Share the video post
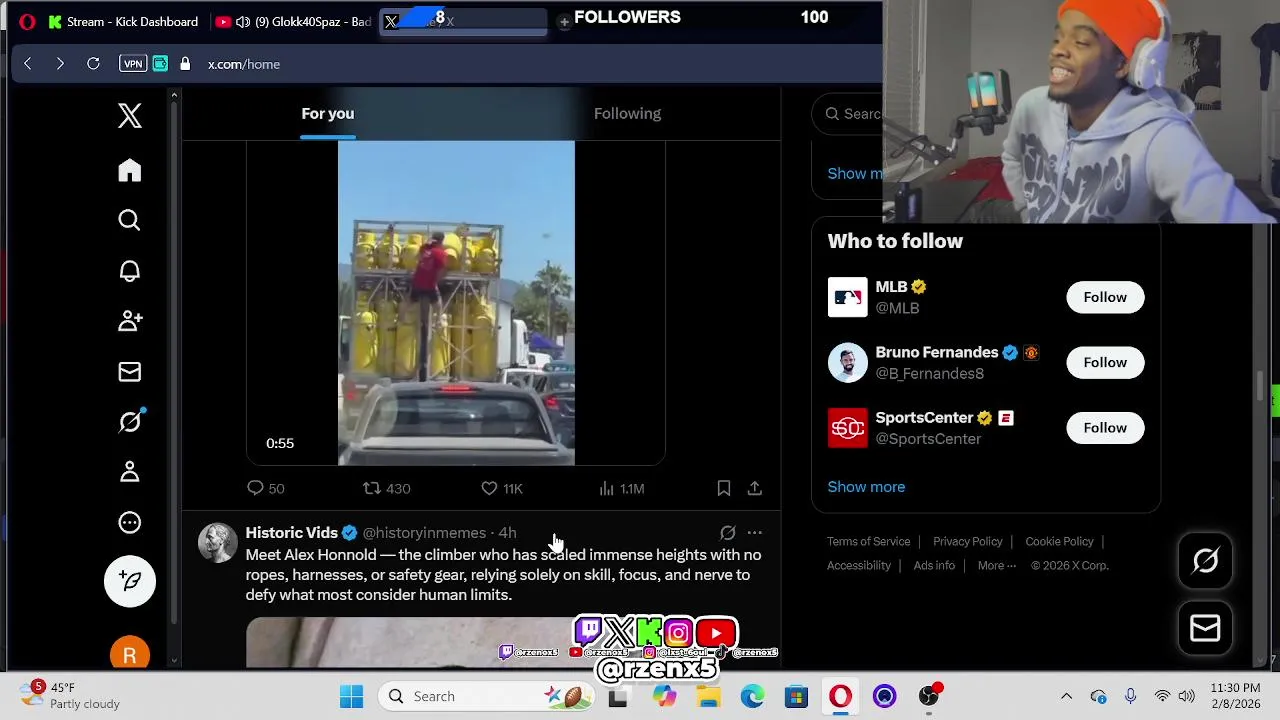This screenshot has height=720, width=1280. [755, 488]
